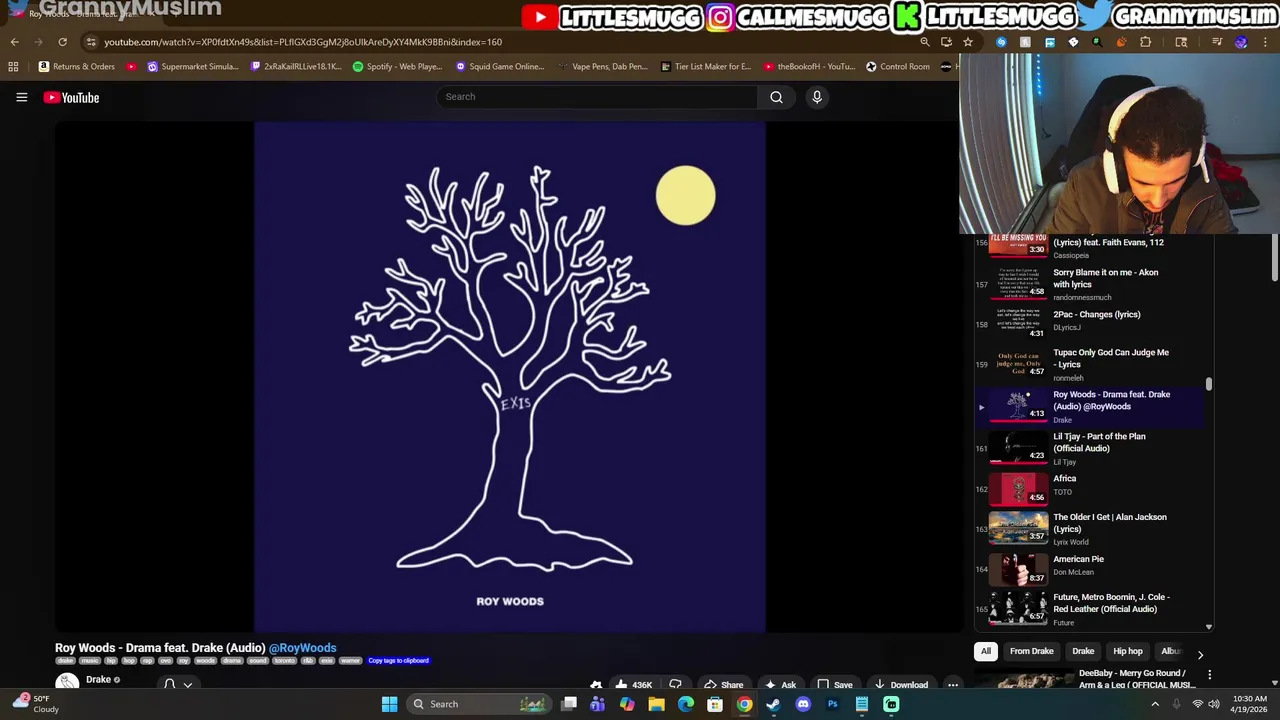Open Steam from the taskbar

[x=773, y=704]
